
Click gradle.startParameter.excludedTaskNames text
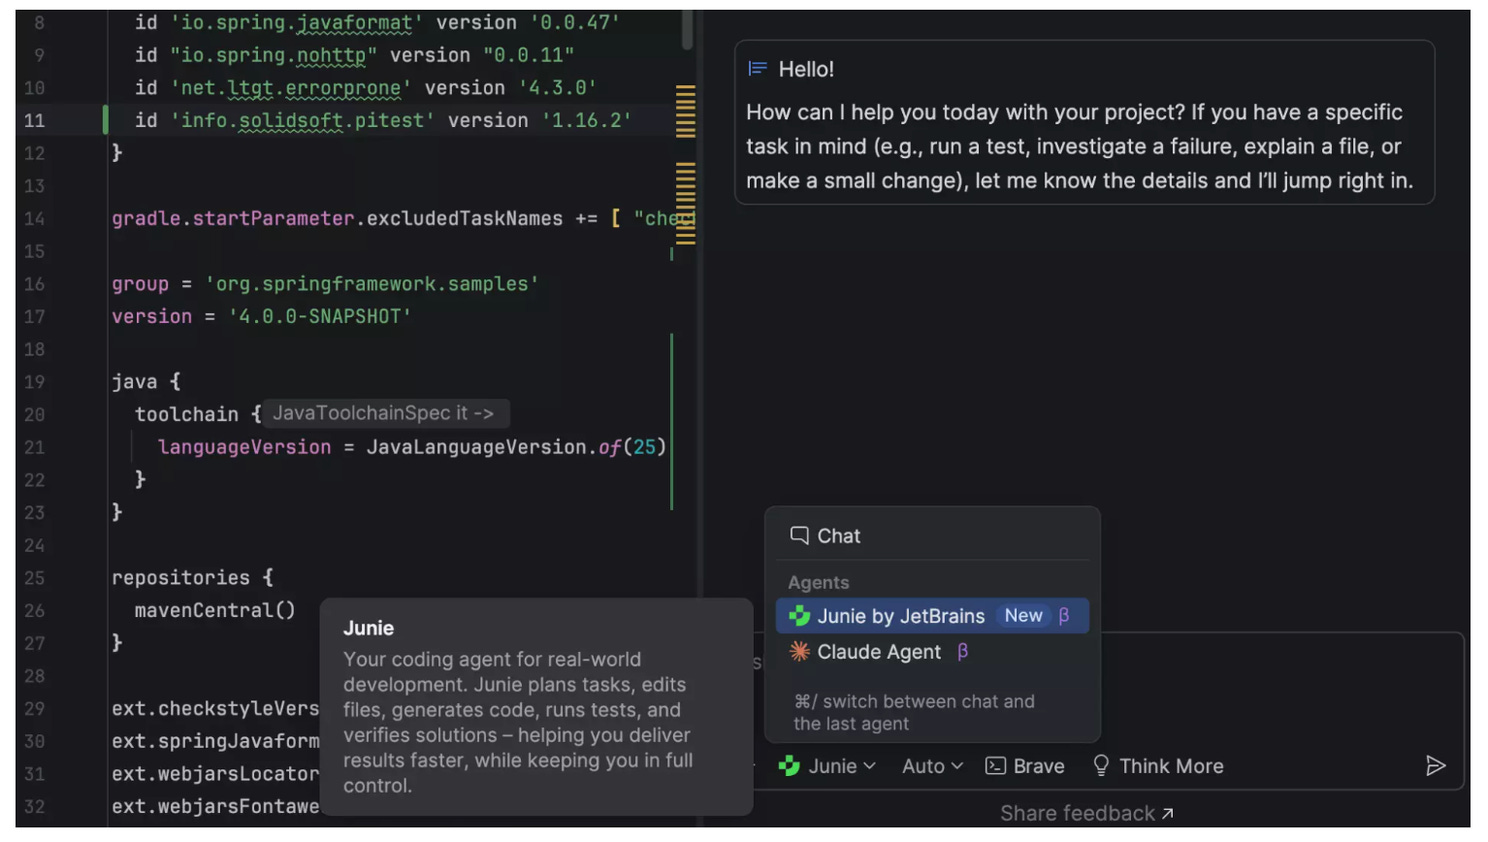pos(337,218)
